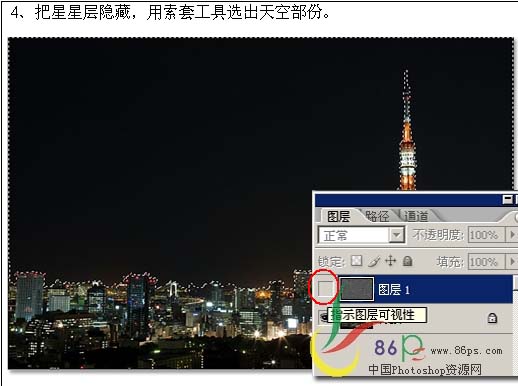
Task: Click the lock transparent pixels icon
Action: (356, 261)
